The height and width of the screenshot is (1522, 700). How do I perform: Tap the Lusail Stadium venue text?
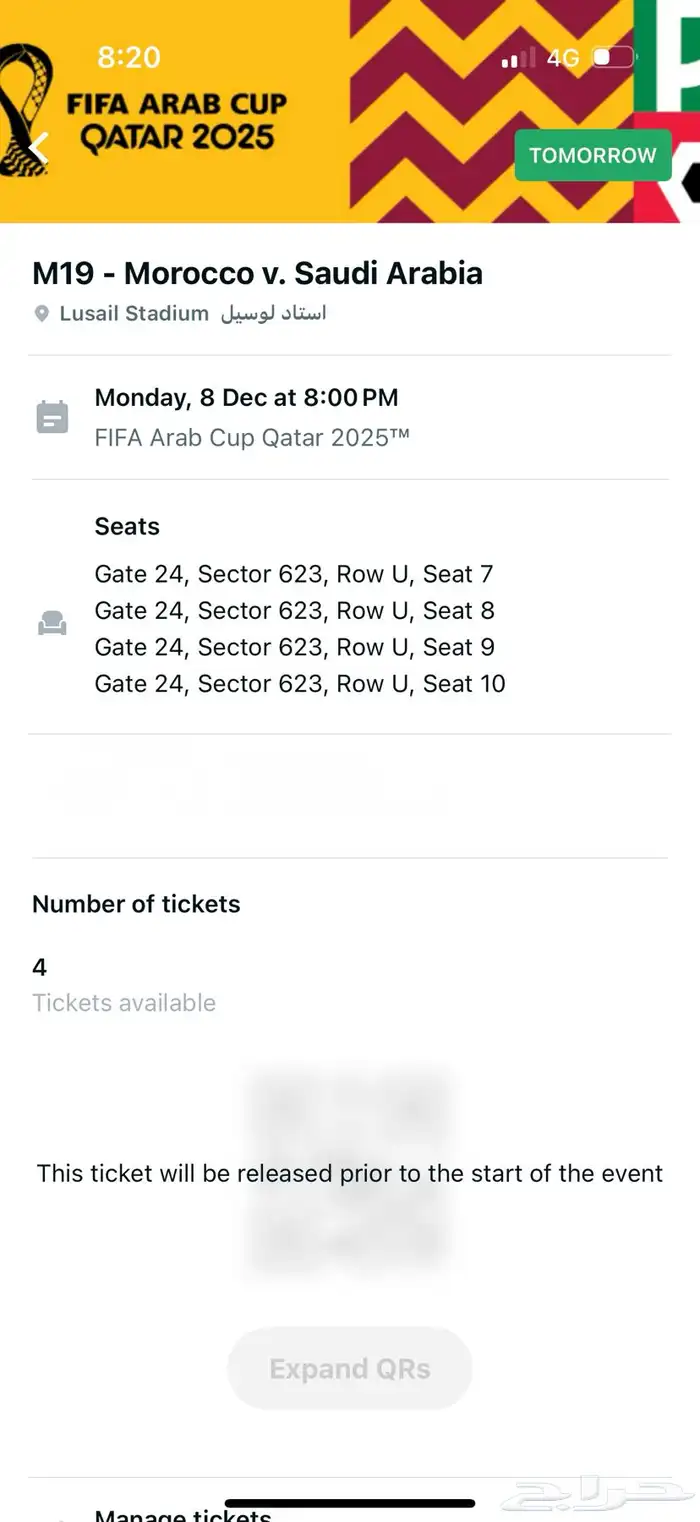coord(134,313)
